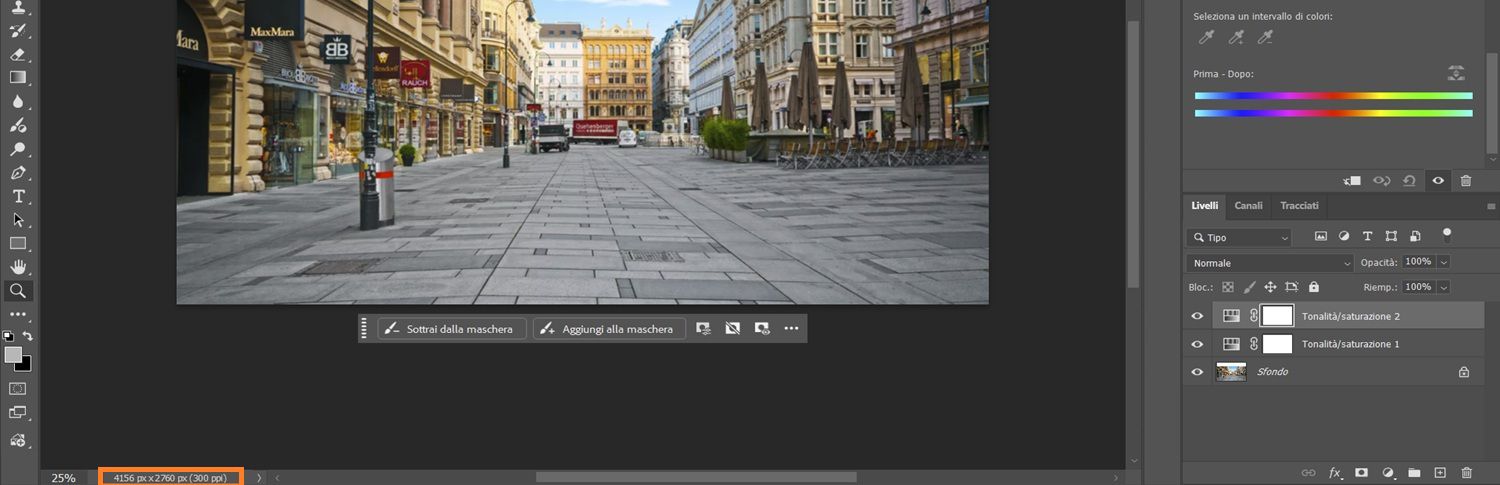
Task: Select the Zoom magnifier tool
Action: coord(18,291)
